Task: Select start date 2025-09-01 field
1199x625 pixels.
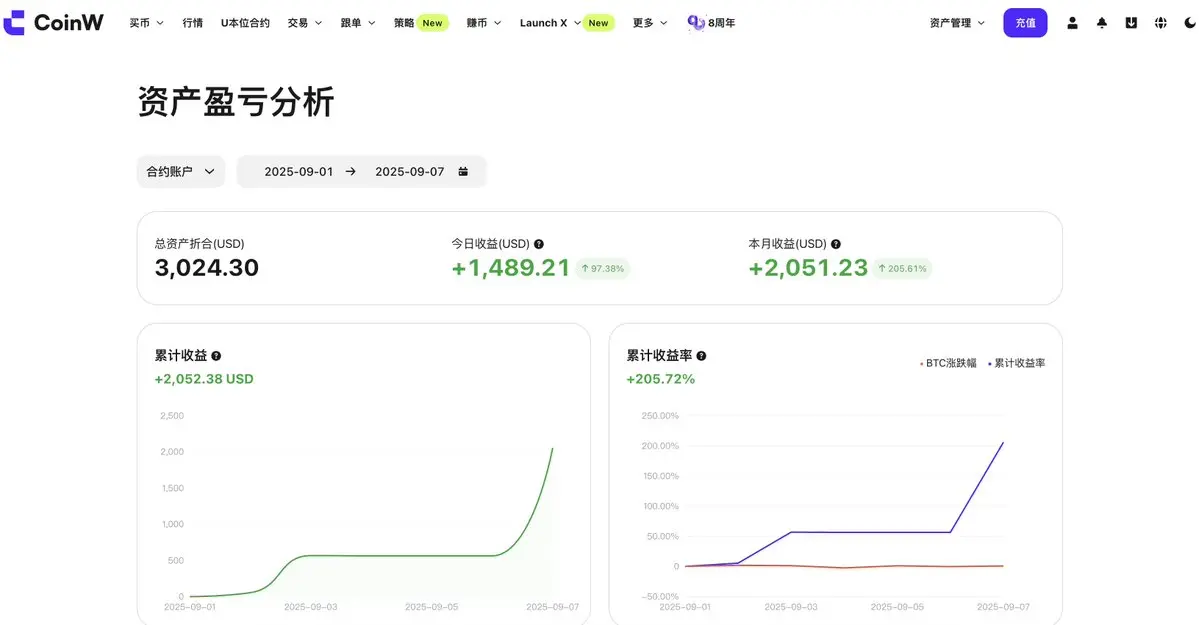Action: (x=298, y=171)
